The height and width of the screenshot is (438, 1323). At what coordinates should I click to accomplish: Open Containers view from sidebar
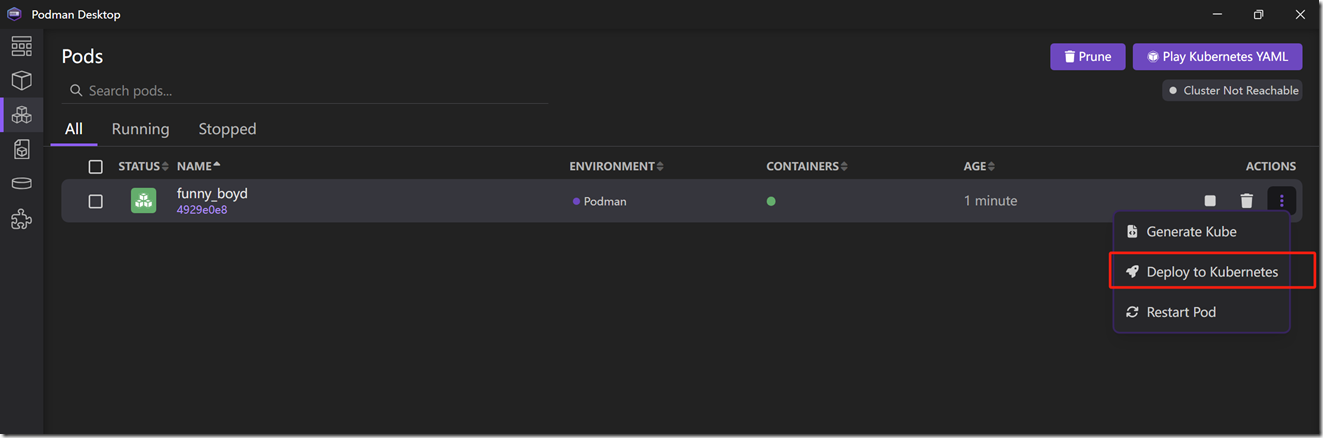pos(21,80)
